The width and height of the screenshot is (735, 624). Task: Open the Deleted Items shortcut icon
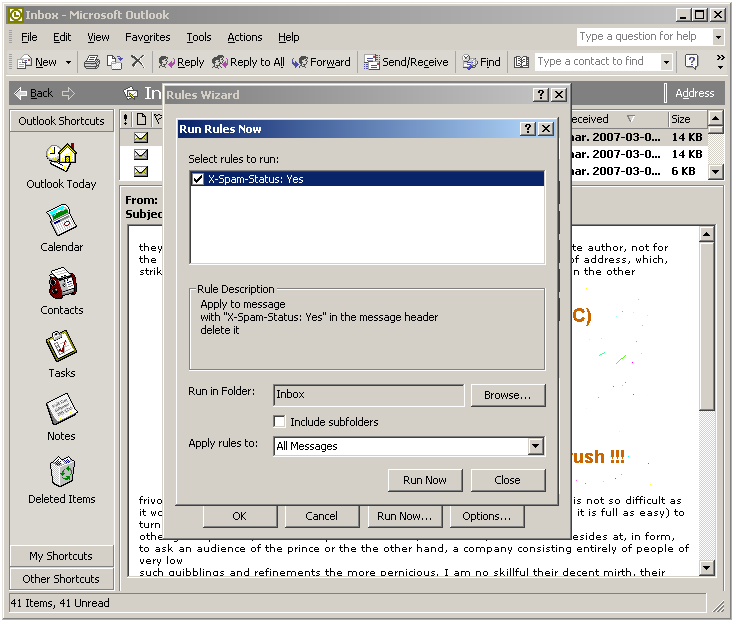point(61,472)
